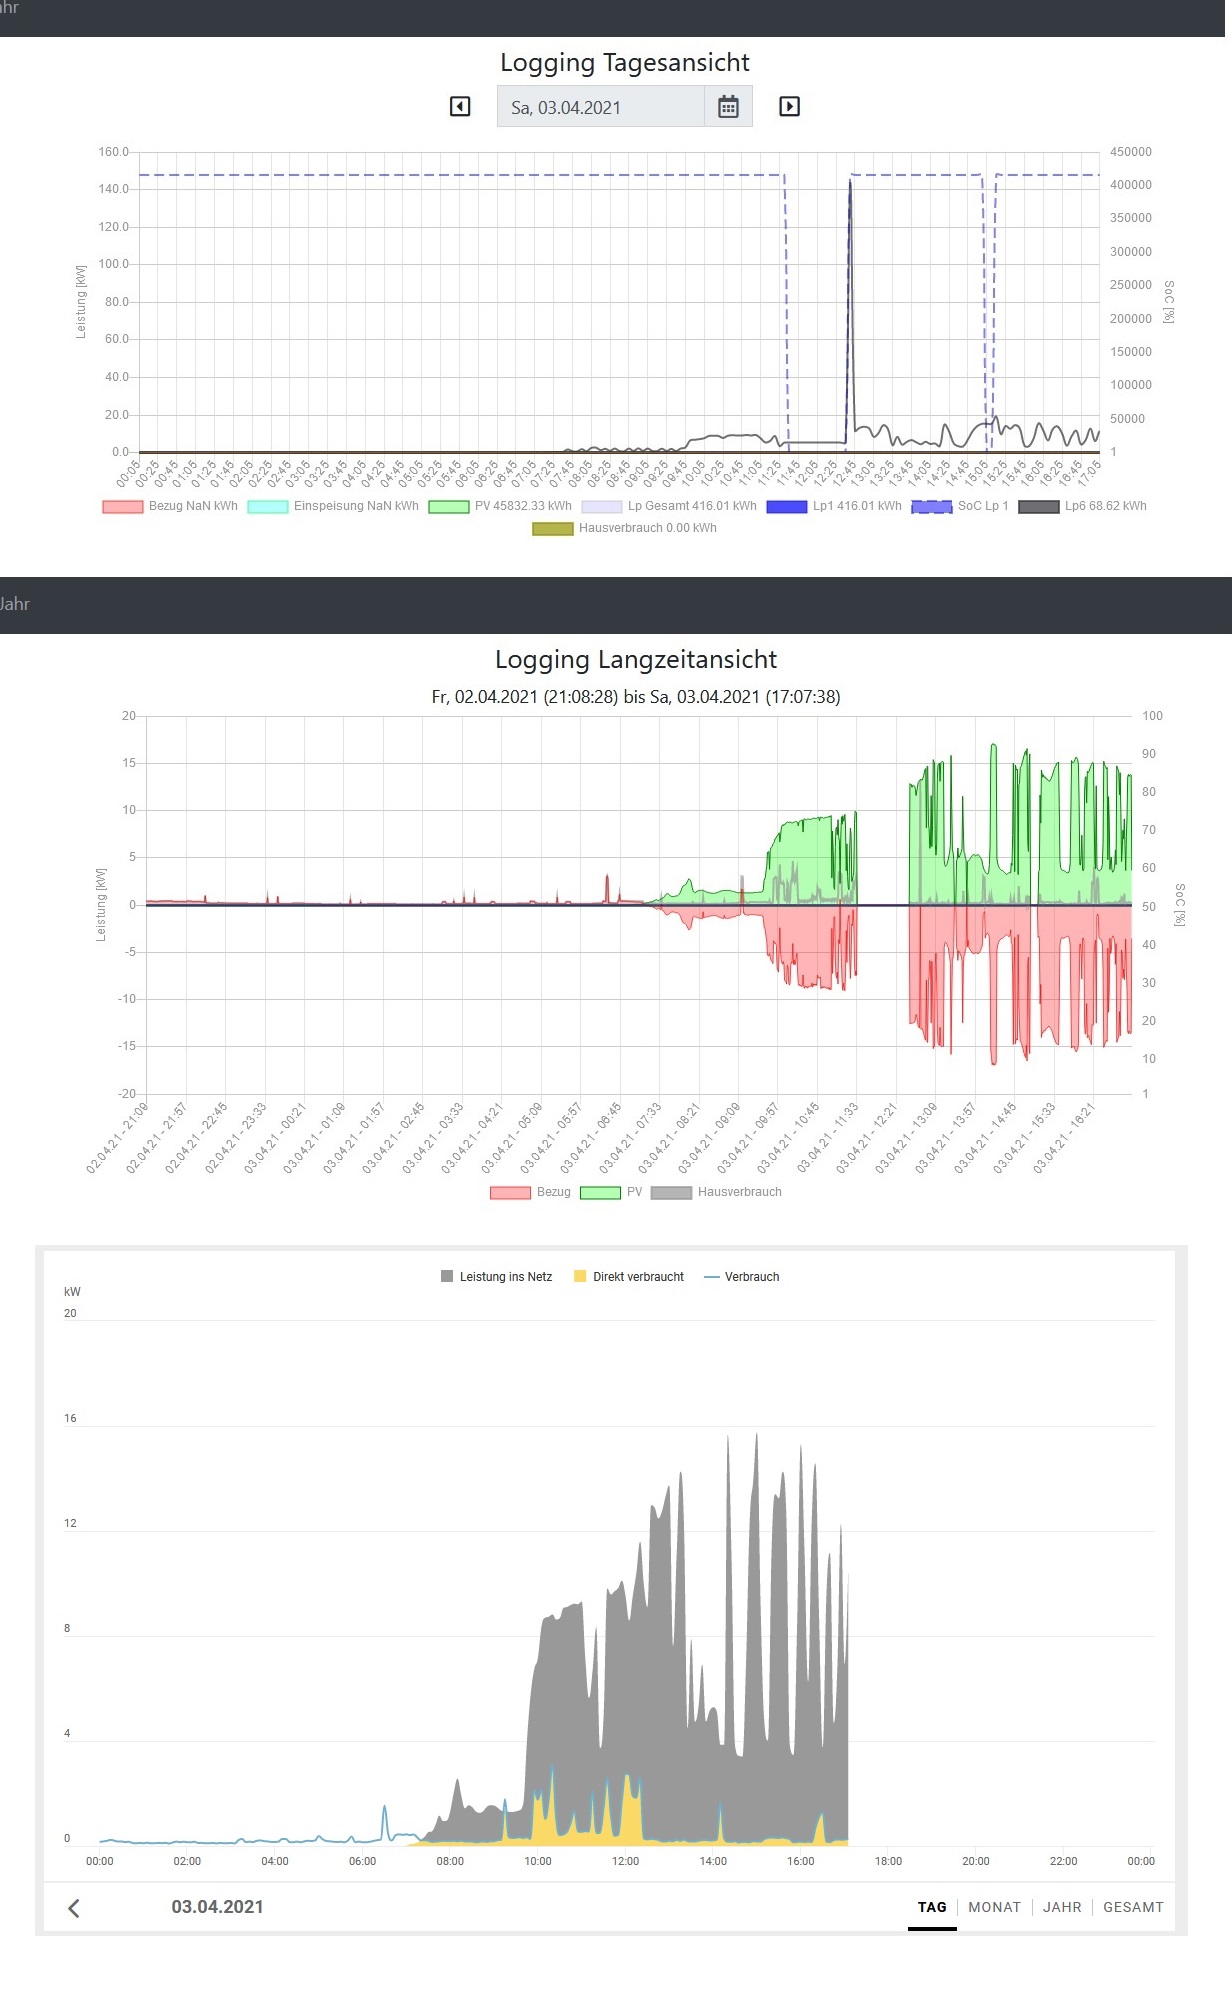The image size is (1232, 2014).
Task: Open the calendar date picker icon
Action: point(728,107)
